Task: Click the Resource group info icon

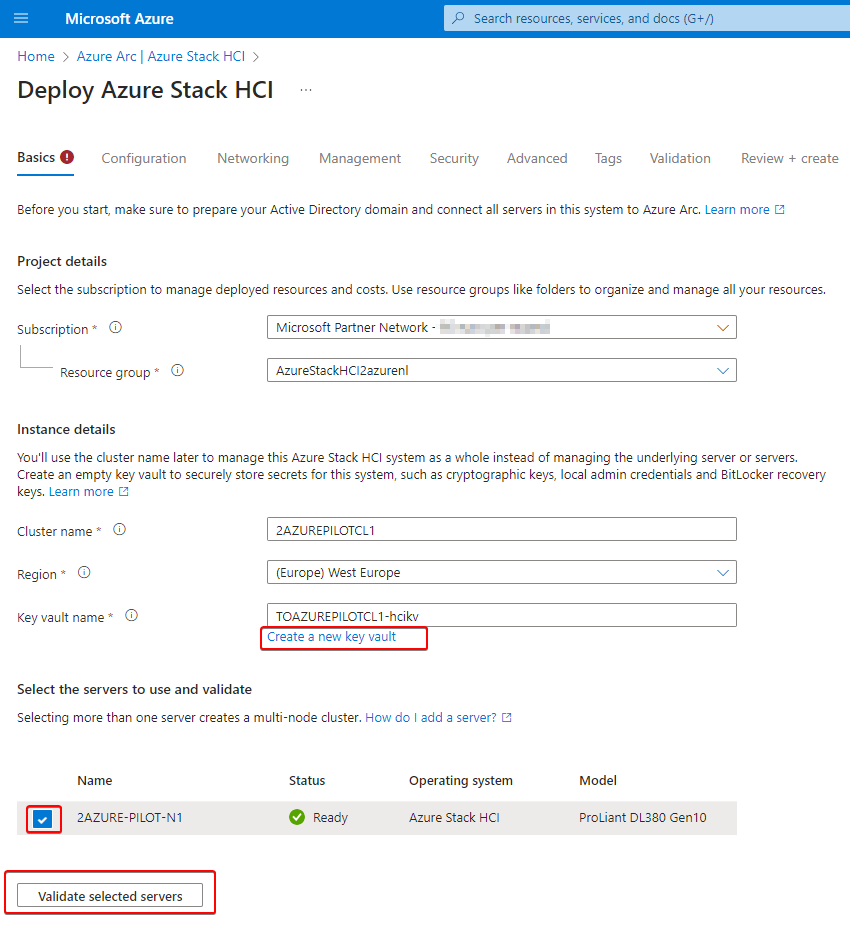Action: (x=177, y=370)
